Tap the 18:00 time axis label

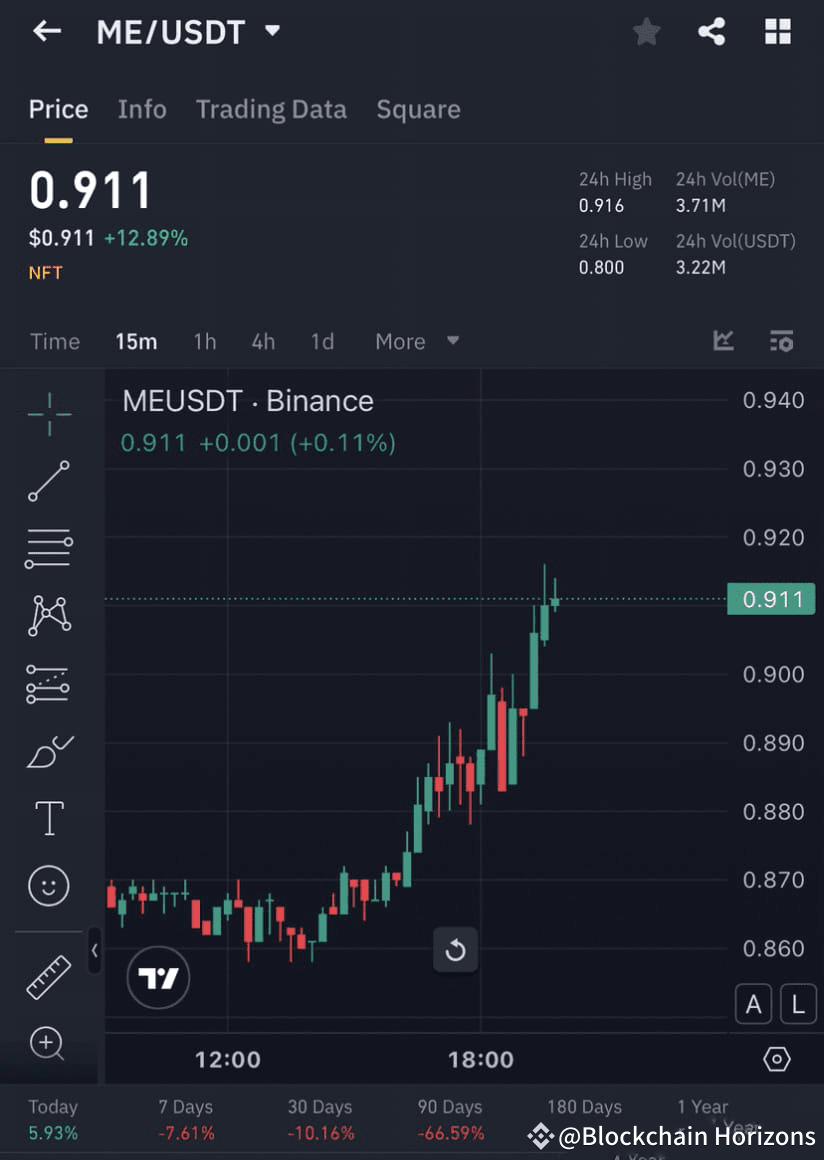pyautogui.click(x=481, y=1060)
